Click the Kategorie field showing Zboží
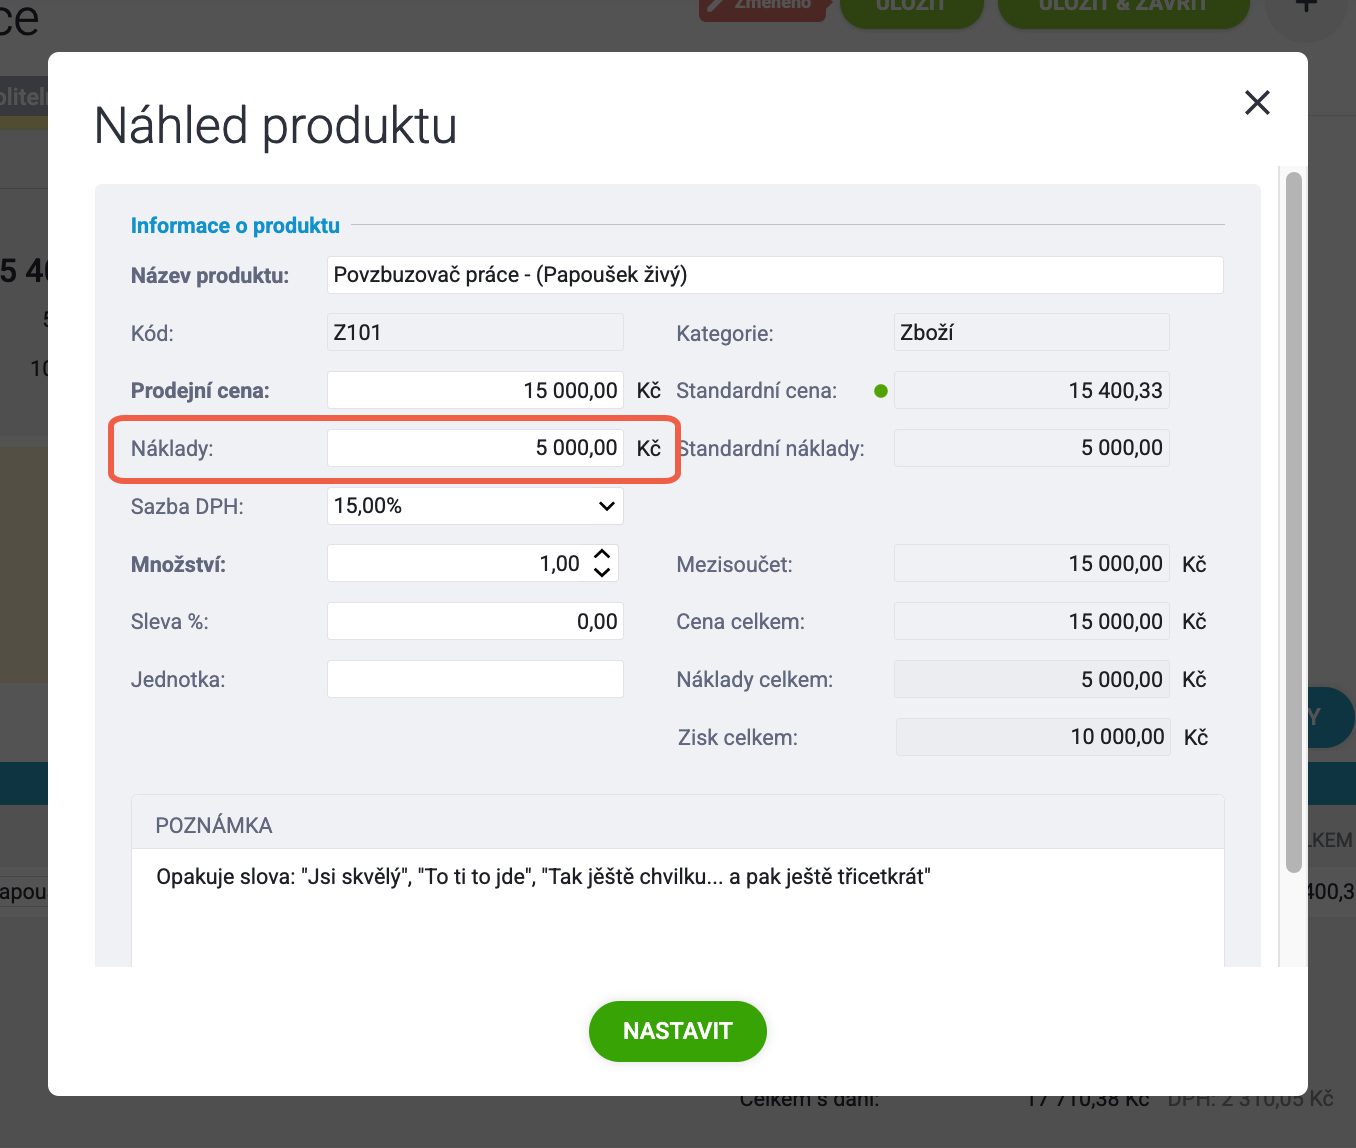The height and width of the screenshot is (1148, 1356). [x=1032, y=332]
